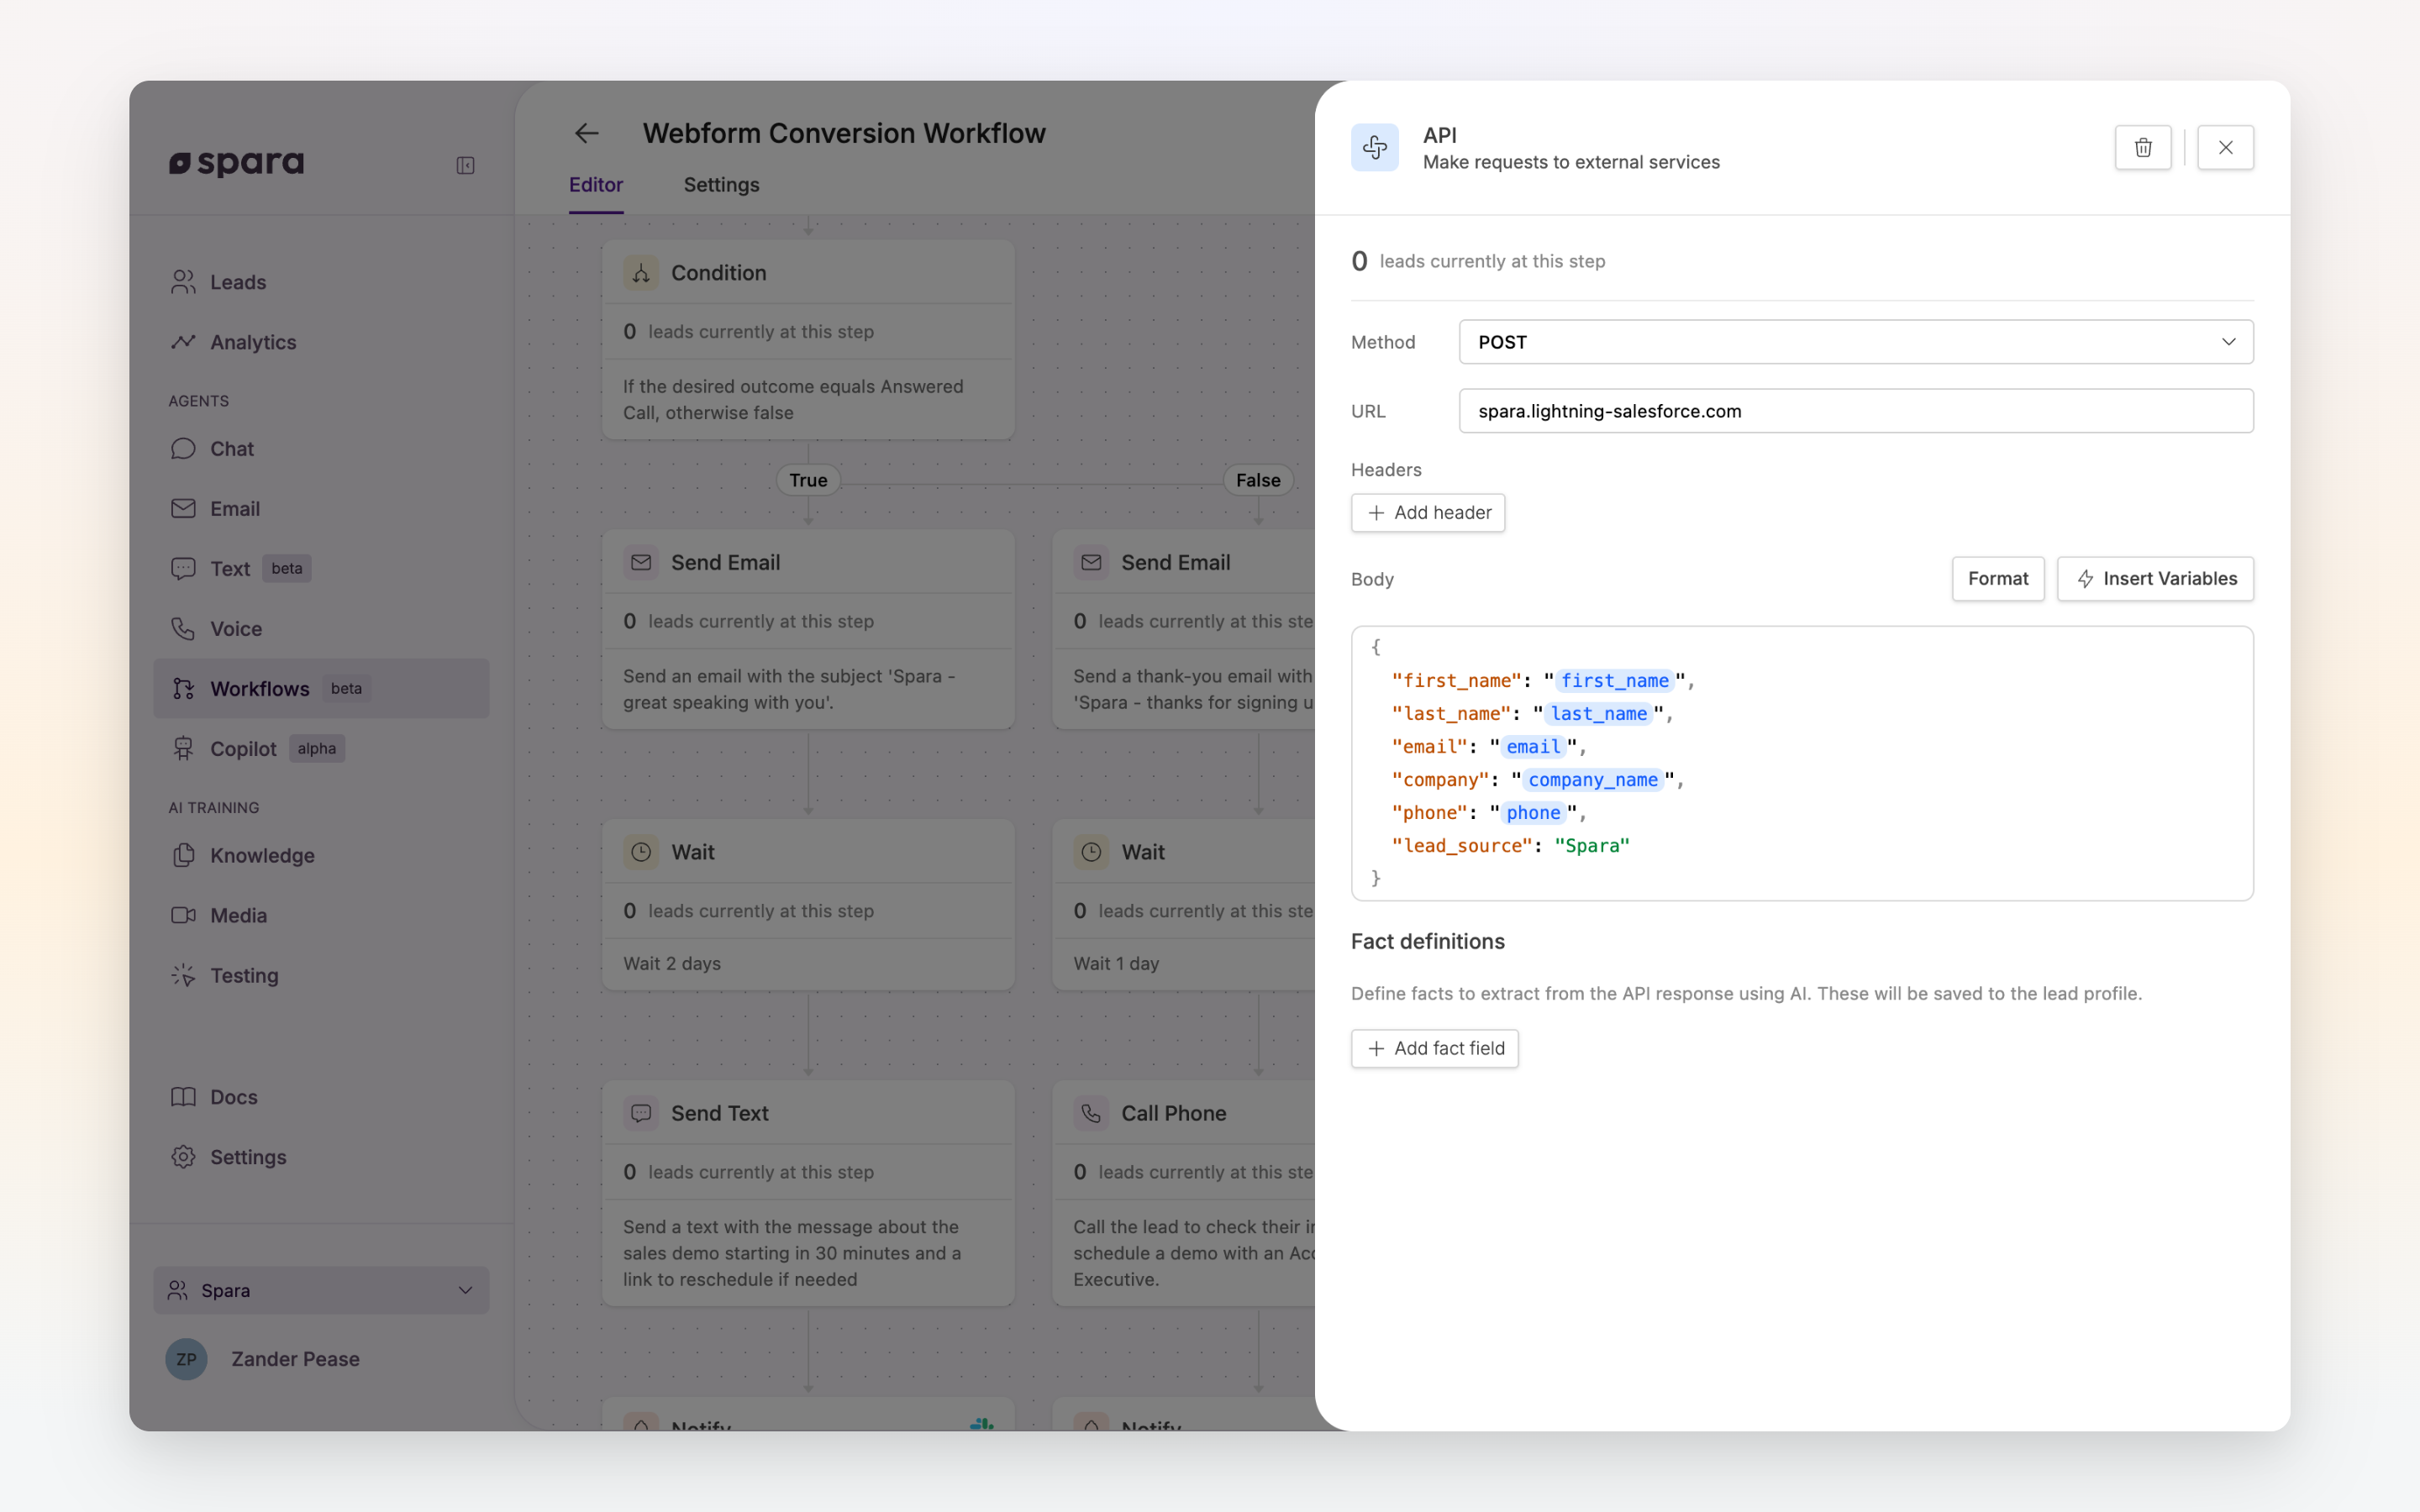Viewport: 2420px width, 1512px height.
Task: Click the Add fact field button
Action: 1434,1049
